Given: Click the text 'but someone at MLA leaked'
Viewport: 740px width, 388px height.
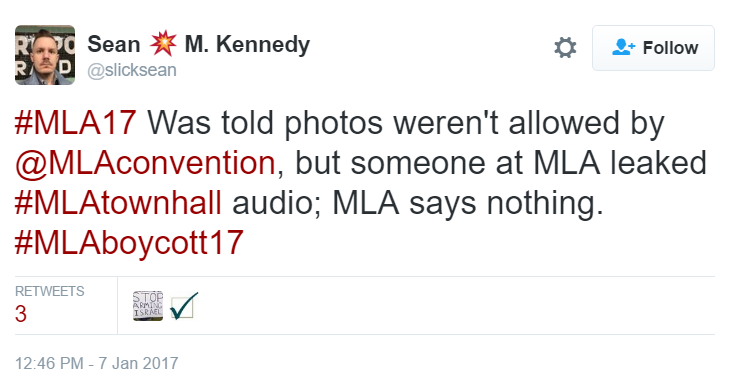Looking at the screenshot, I should [x=501, y=163].
